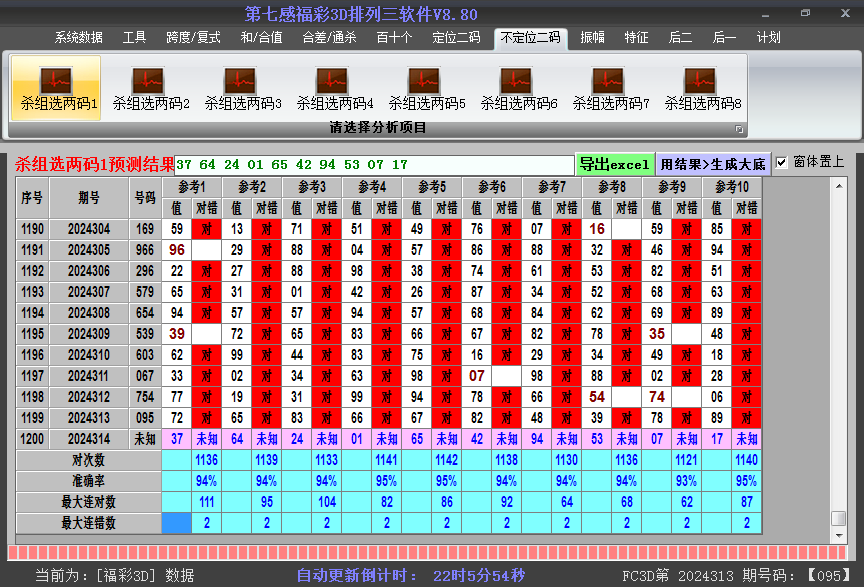Select the 杀组选两码8 icon

coord(700,88)
